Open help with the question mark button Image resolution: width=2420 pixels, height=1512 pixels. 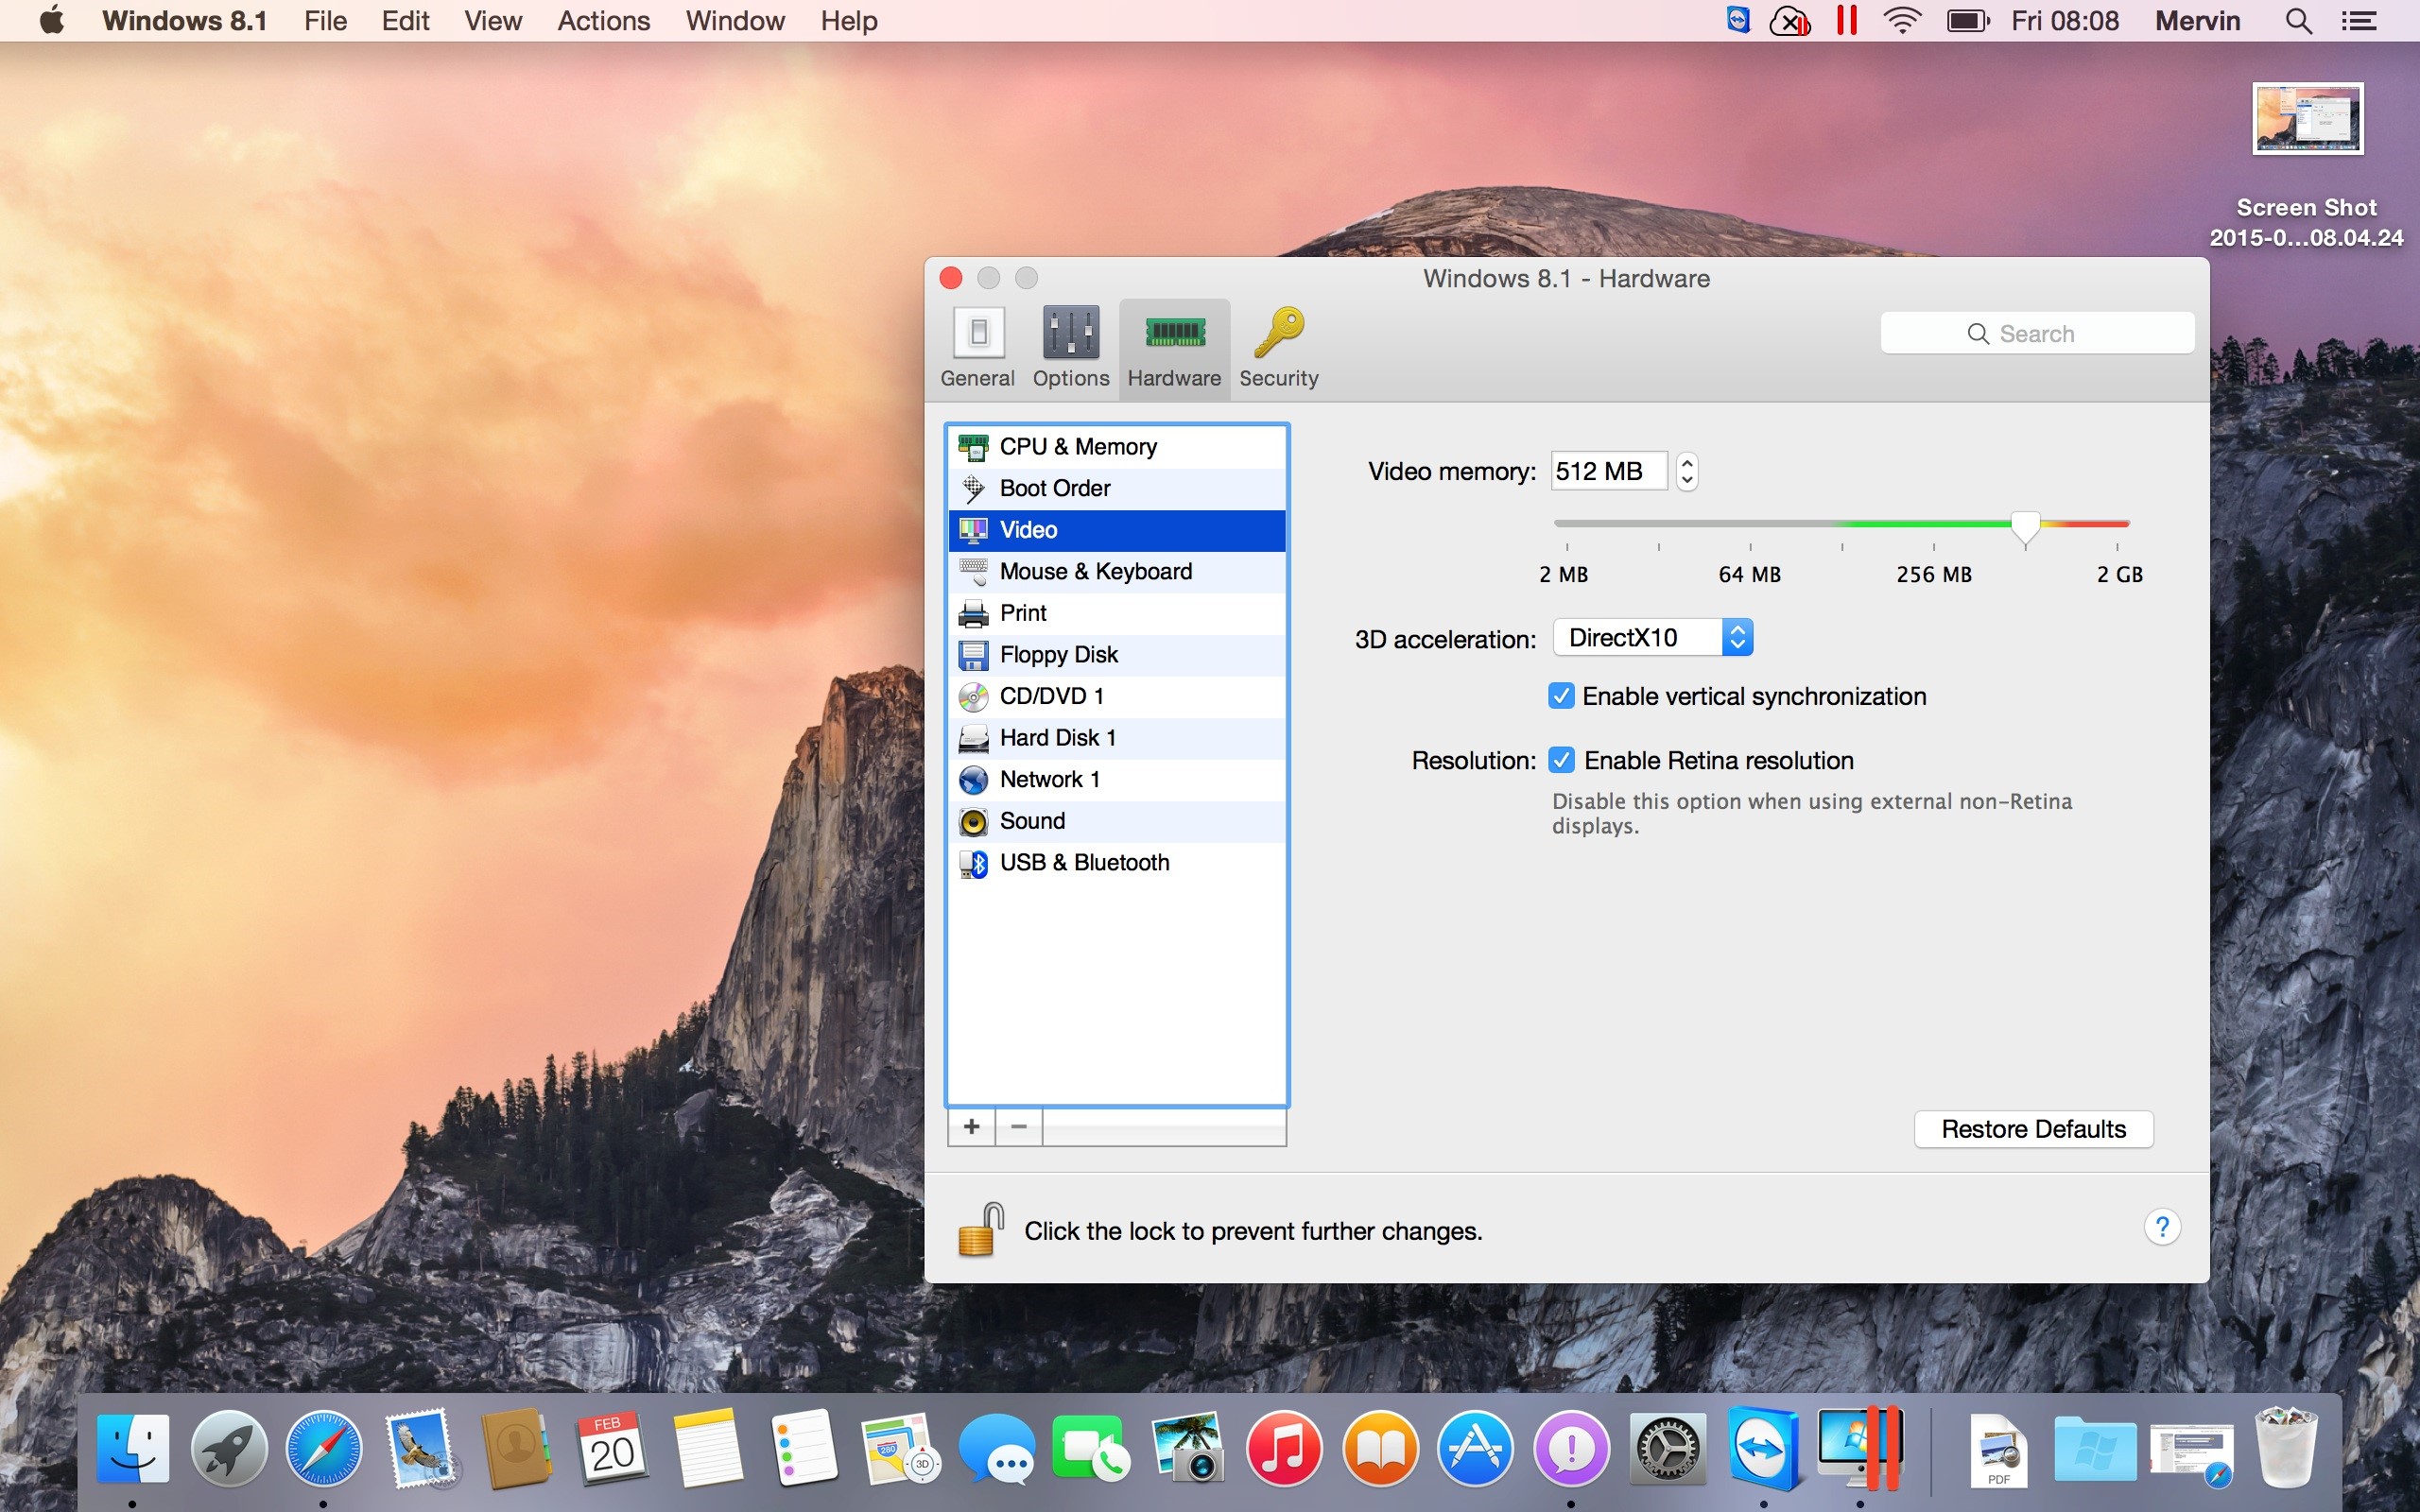[2162, 1227]
